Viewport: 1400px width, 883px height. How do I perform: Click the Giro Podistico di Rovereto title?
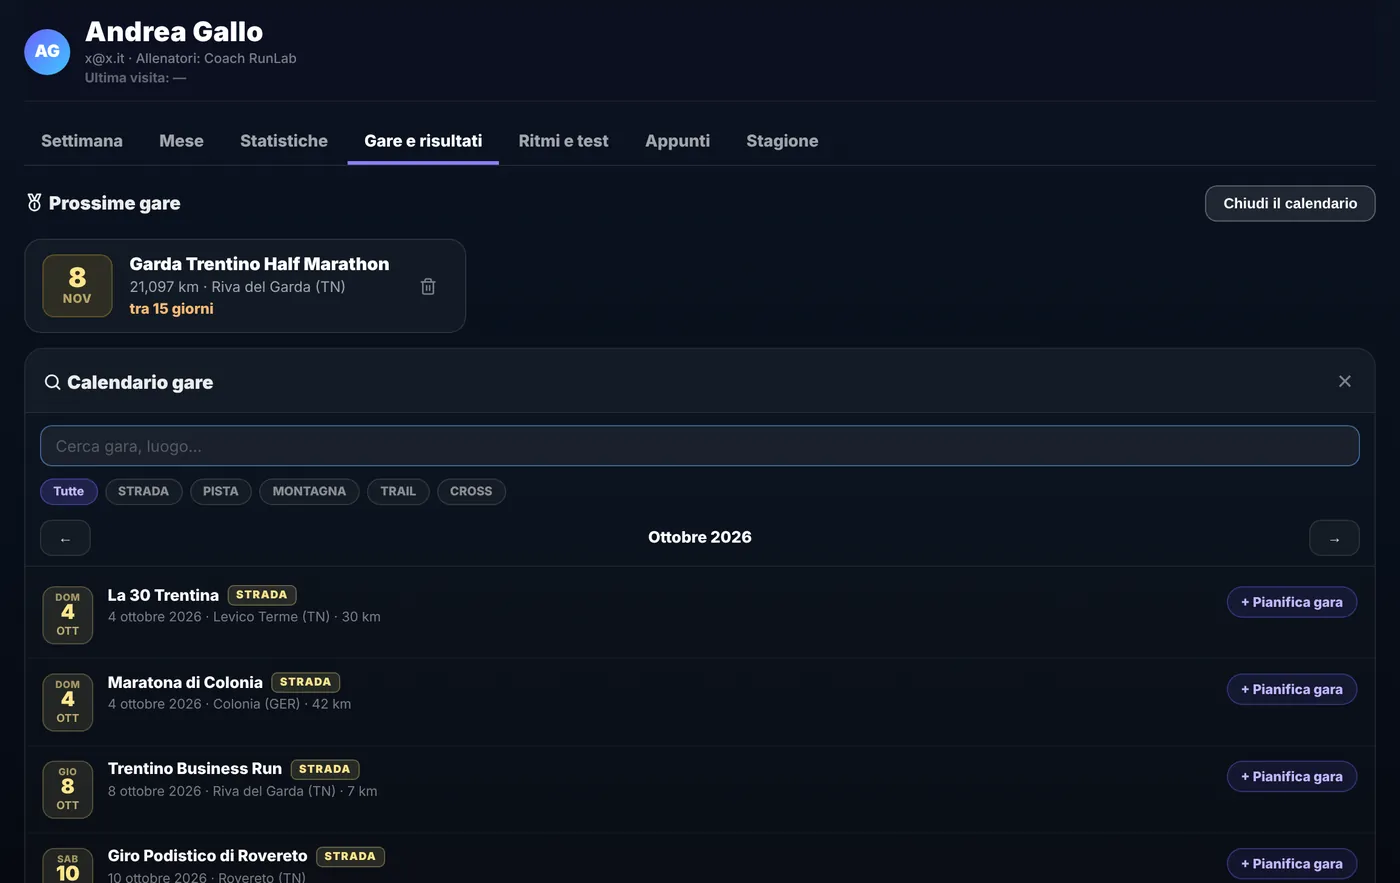(x=208, y=856)
